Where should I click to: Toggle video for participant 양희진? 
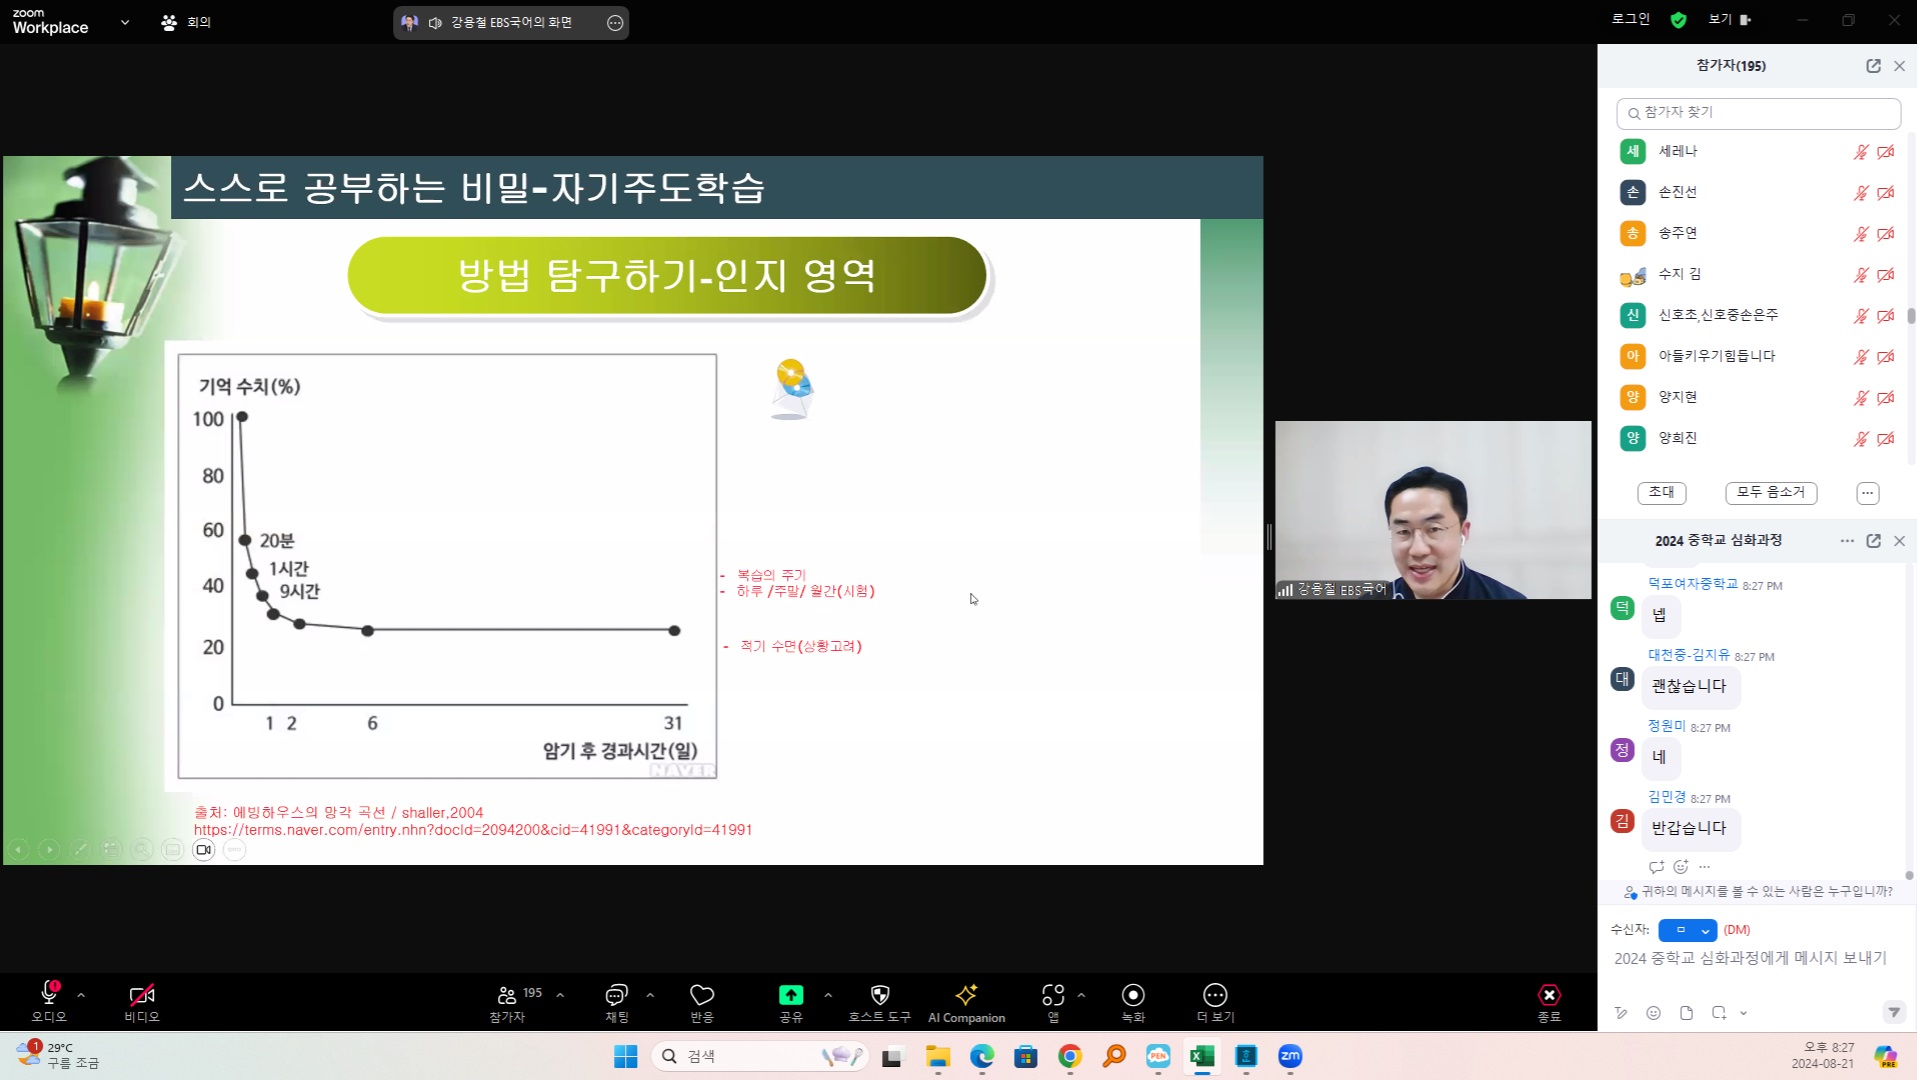pos(1886,439)
